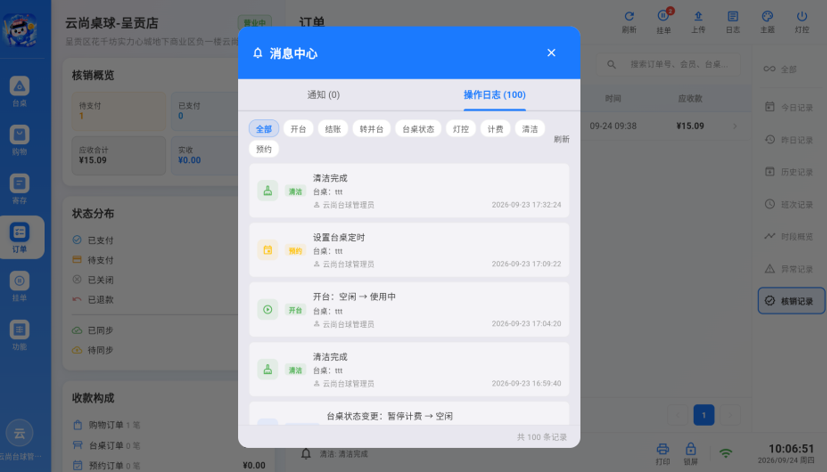
Task: Open the 清洁完成 log at 17:32:24
Action: (x=409, y=190)
